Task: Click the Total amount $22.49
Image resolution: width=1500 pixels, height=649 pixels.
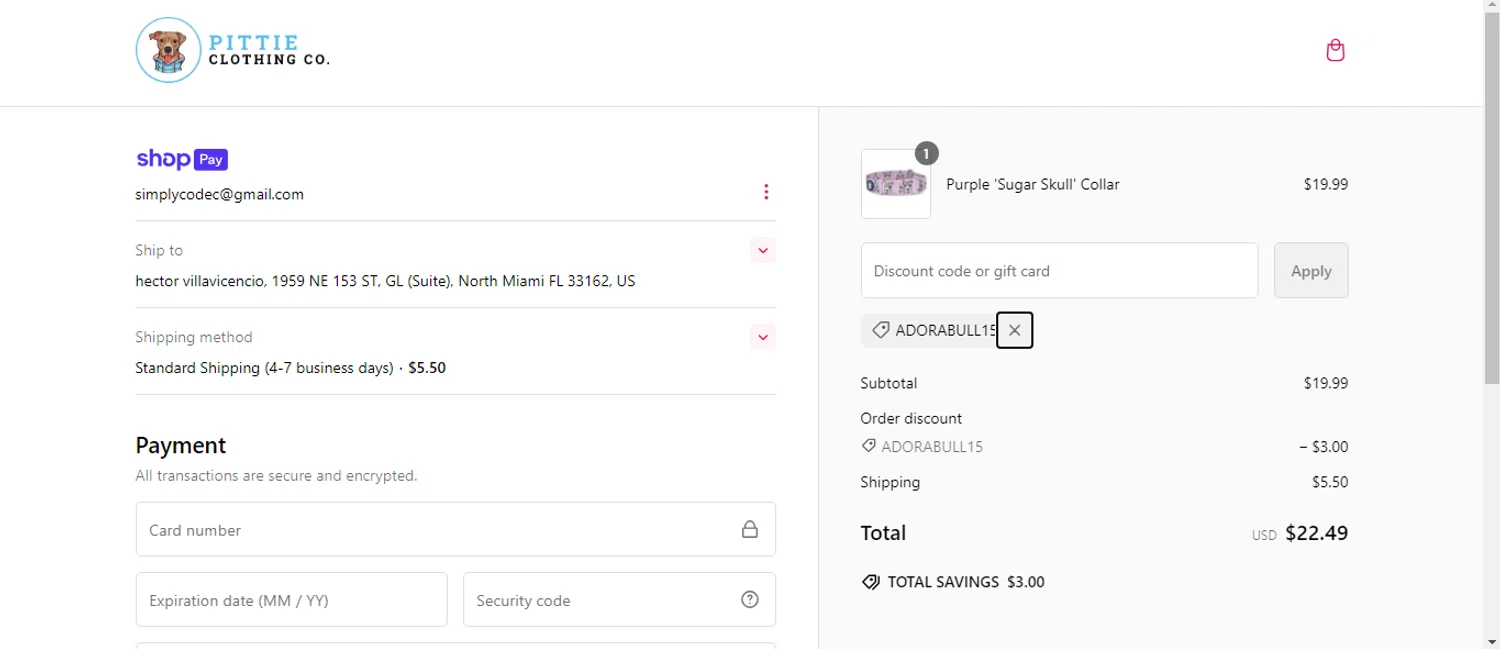Action: pos(1316,533)
